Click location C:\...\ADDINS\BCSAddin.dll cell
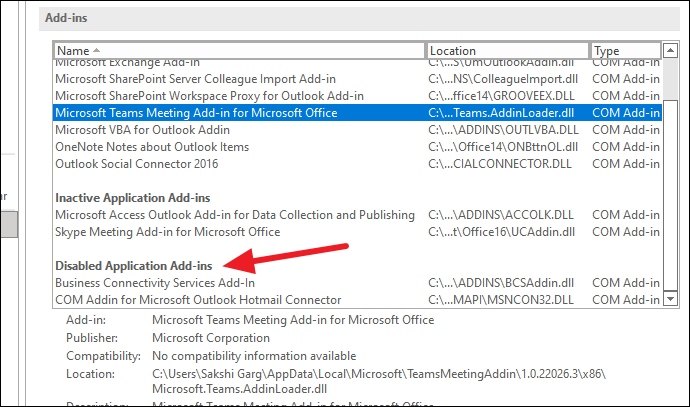The width and height of the screenshot is (690, 407). (x=501, y=283)
